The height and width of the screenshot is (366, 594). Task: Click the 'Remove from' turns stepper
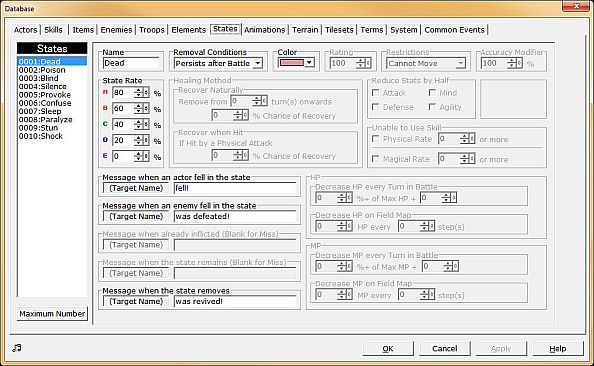[260, 101]
